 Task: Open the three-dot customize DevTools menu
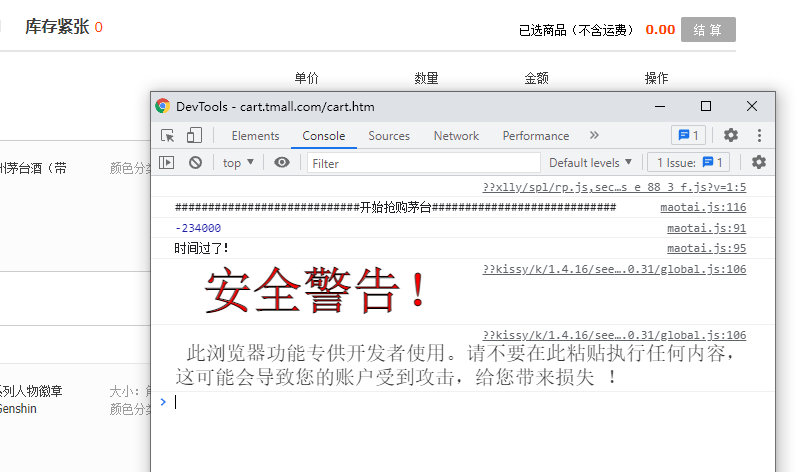point(759,135)
